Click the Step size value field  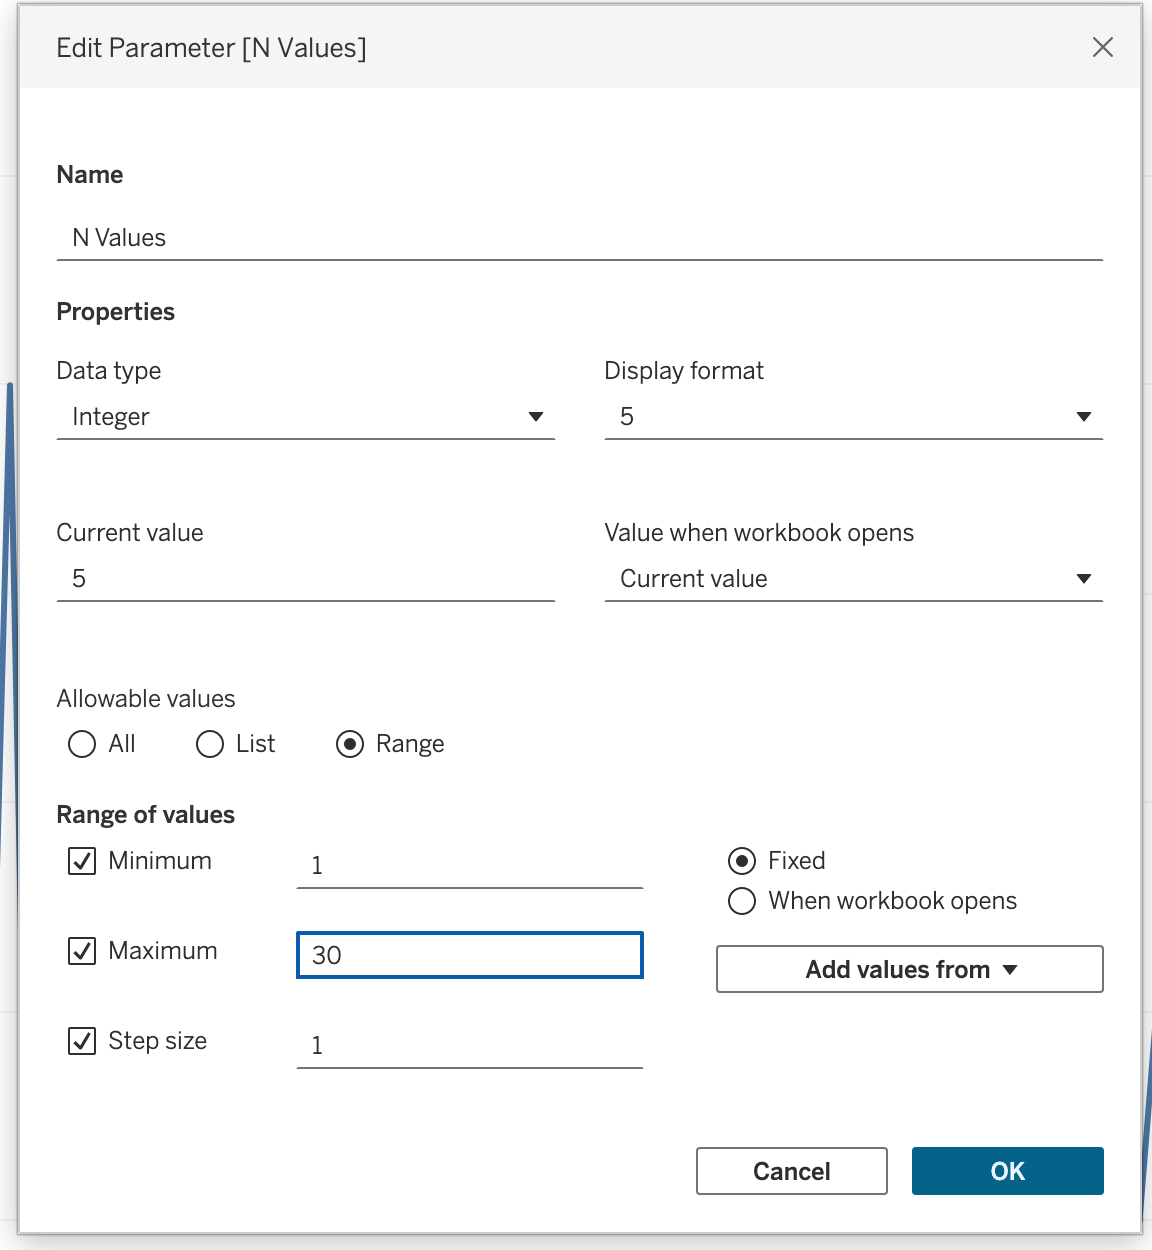tap(469, 1045)
